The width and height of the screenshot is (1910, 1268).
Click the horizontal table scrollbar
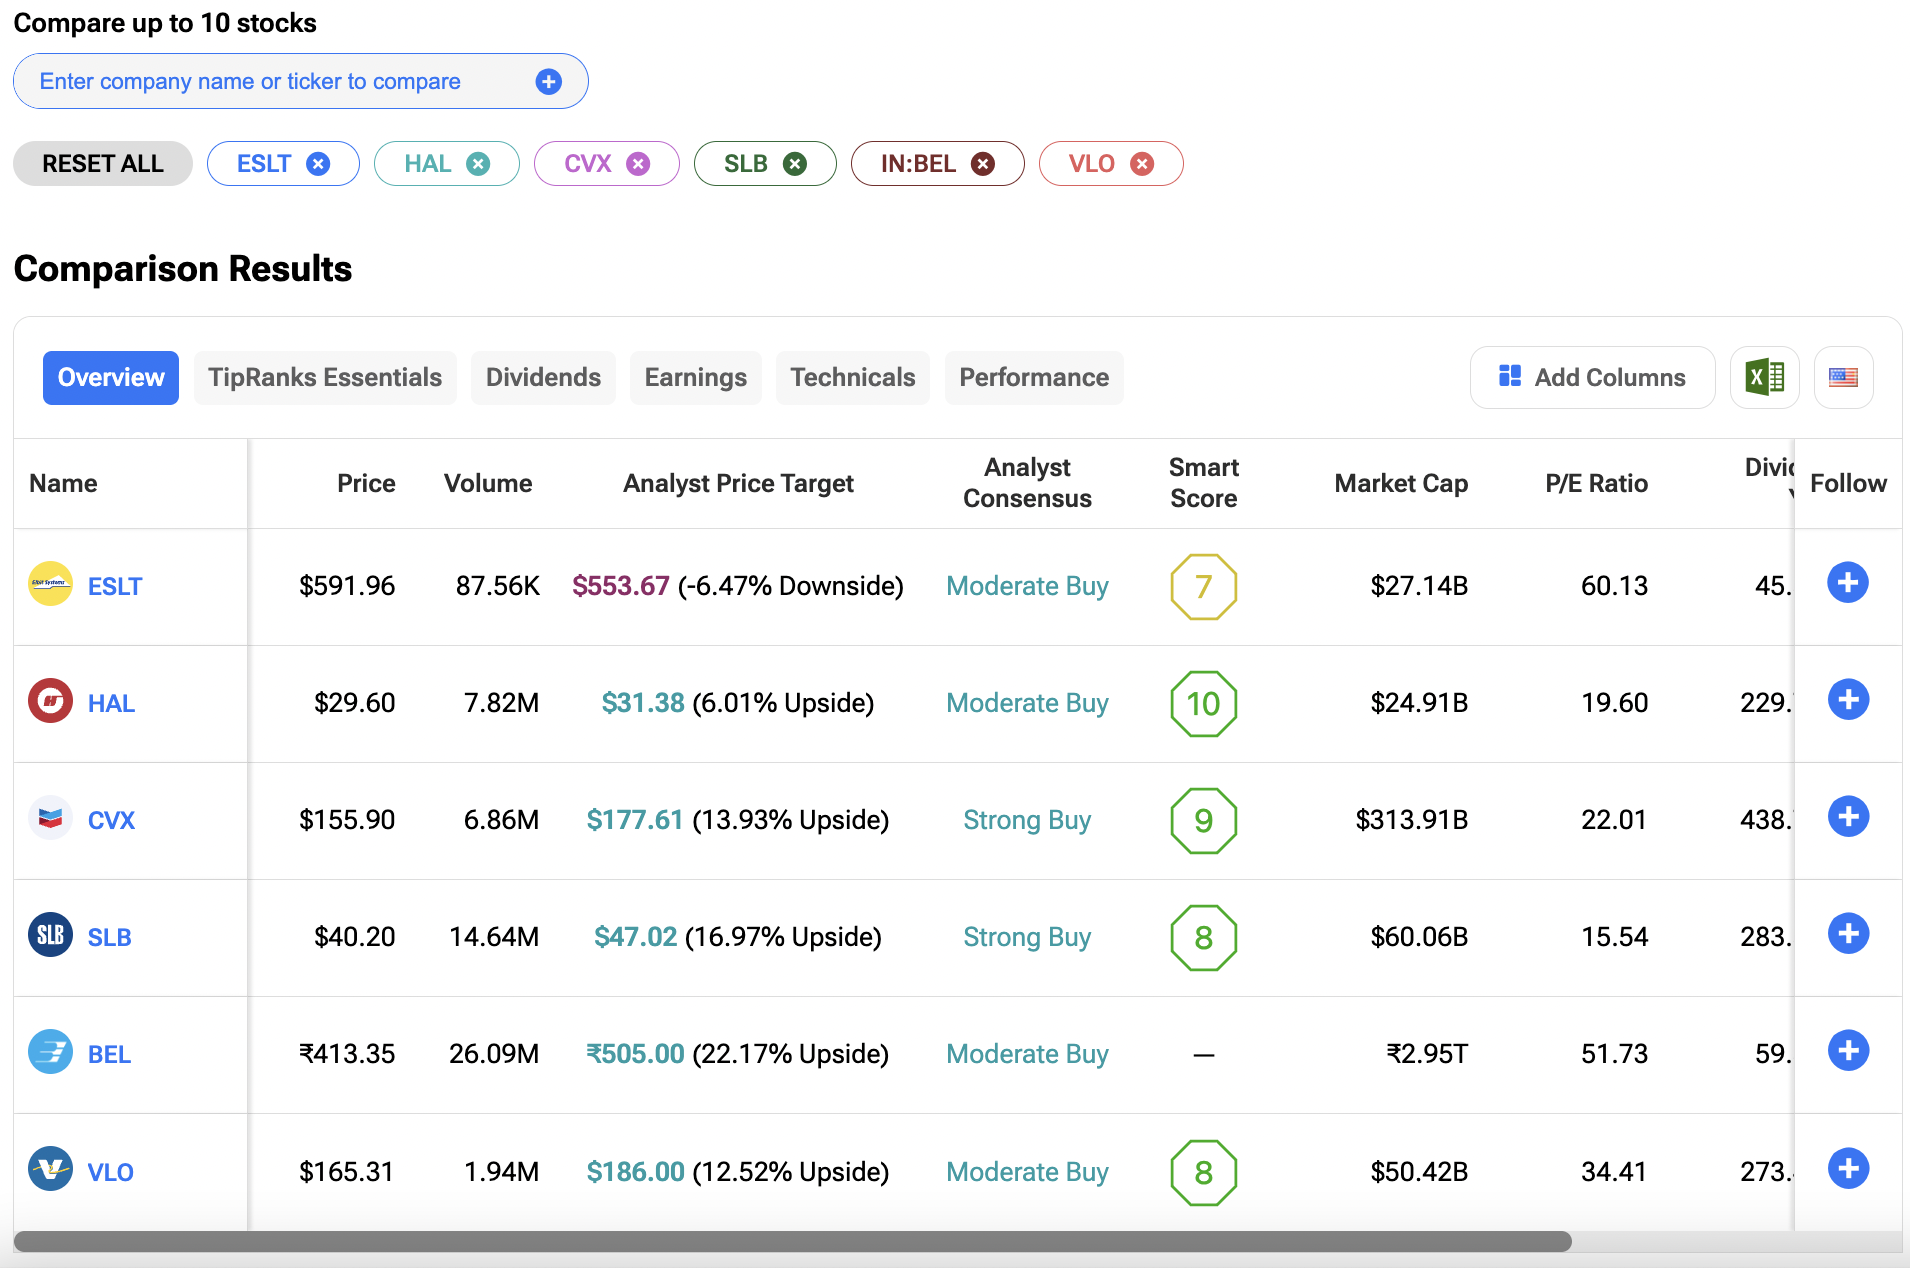pyautogui.click(x=792, y=1242)
